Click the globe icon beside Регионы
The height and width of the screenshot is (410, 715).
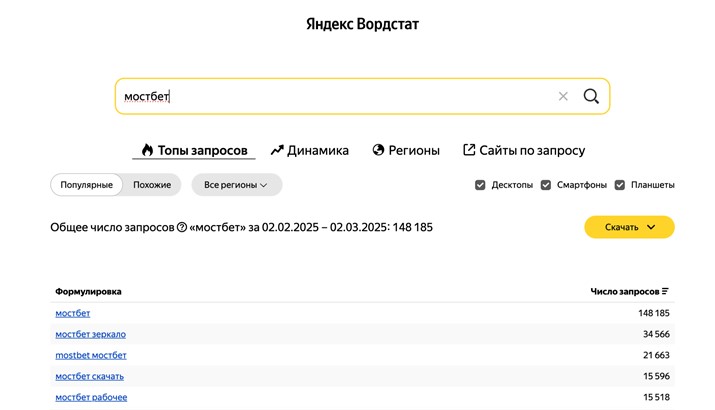point(378,150)
